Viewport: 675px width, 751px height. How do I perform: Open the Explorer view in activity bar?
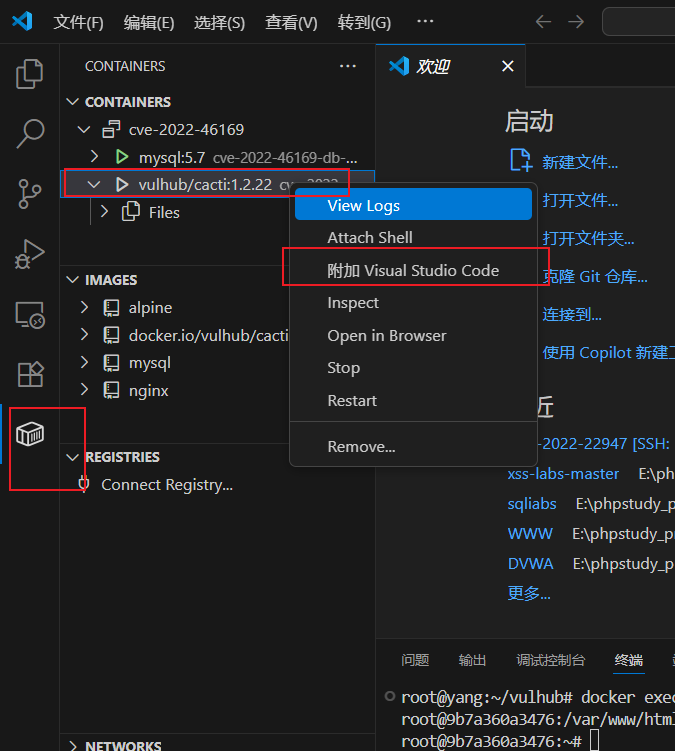[30, 74]
